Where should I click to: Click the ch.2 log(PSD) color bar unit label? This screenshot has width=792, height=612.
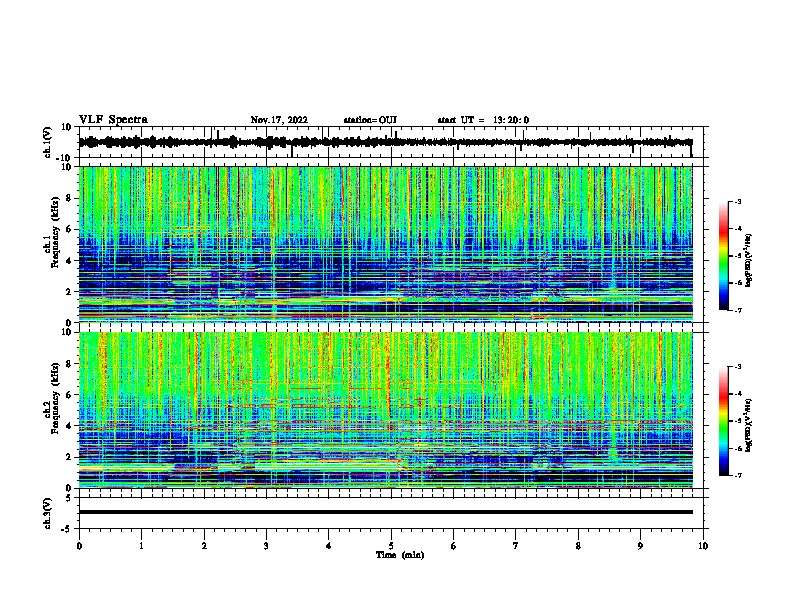tap(749, 425)
